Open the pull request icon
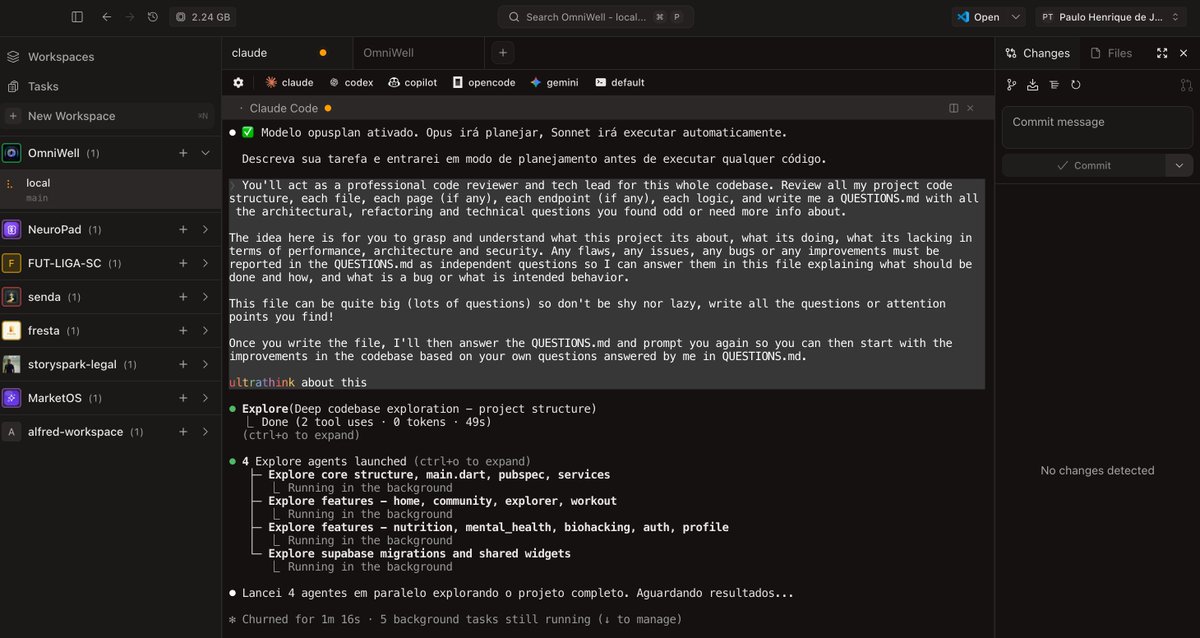The width and height of the screenshot is (1200, 638). pyautogui.click(x=1186, y=85)
